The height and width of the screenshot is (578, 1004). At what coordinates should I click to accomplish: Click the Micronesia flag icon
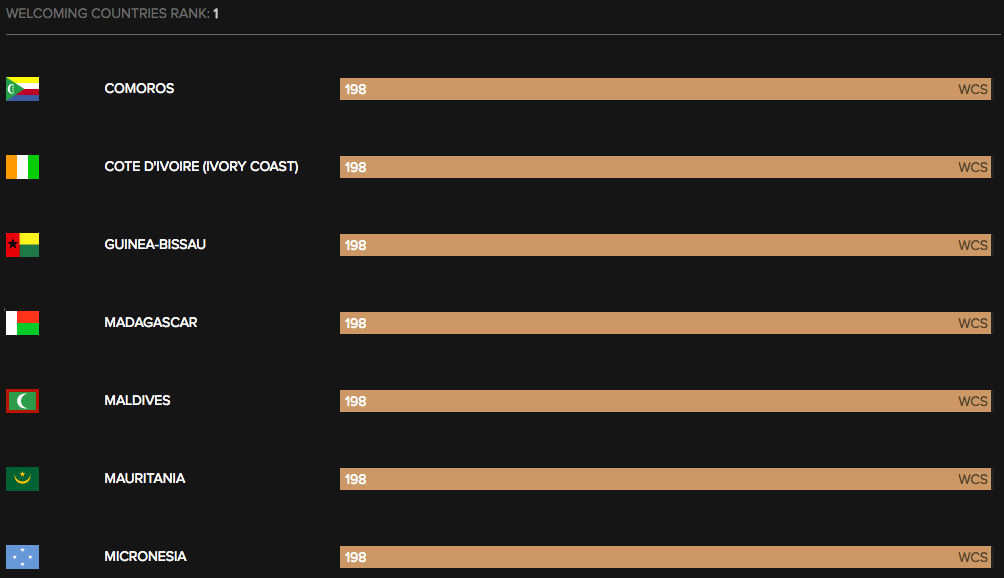[22, 557]
